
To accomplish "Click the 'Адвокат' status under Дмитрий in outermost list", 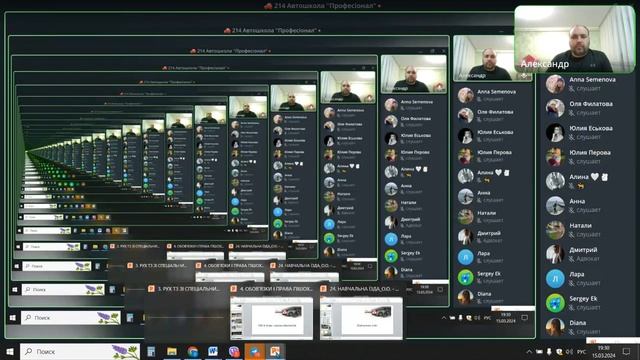I will pyautogui.click(x=588, y=259).
